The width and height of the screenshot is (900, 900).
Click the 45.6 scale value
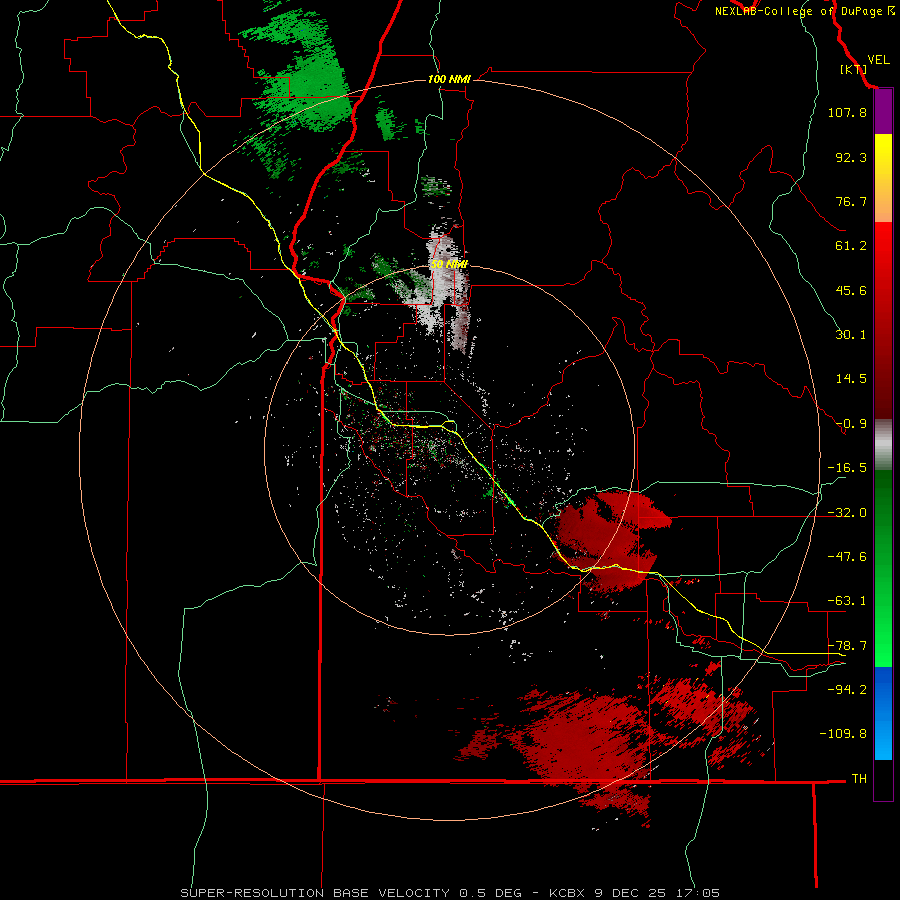[x=851, y=290]
